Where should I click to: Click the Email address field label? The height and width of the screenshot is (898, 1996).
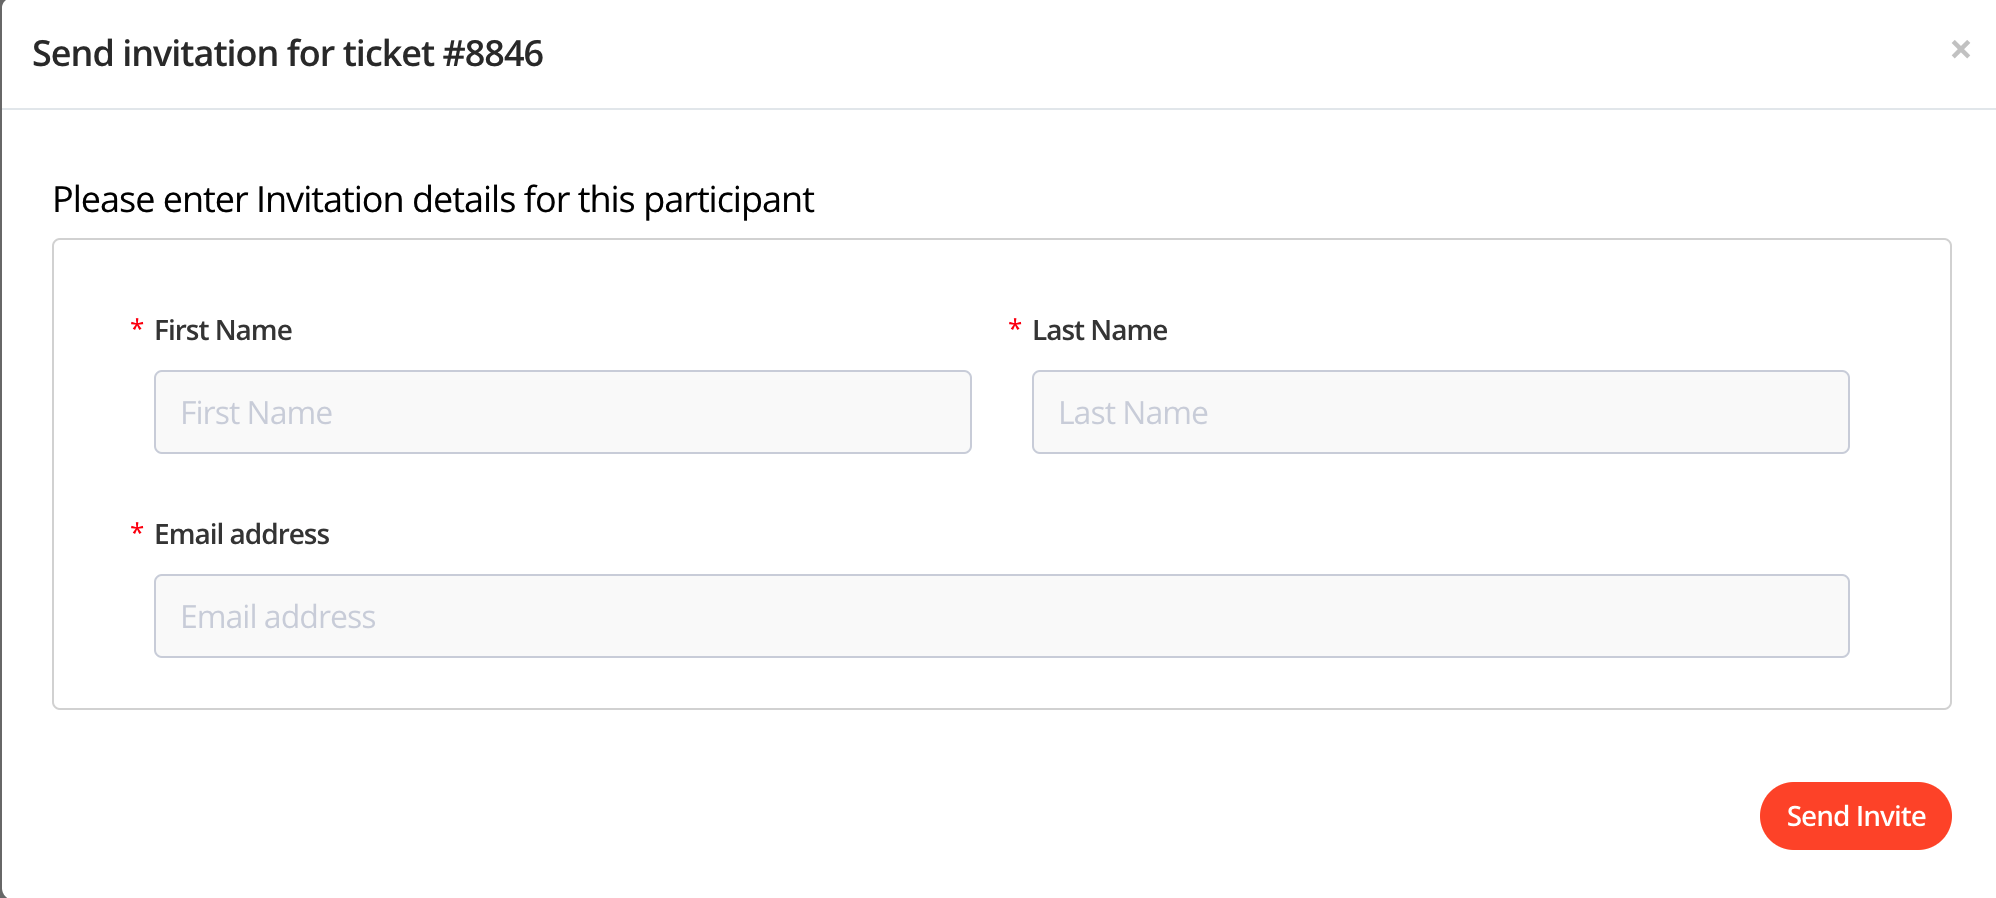tap(241, 534)
